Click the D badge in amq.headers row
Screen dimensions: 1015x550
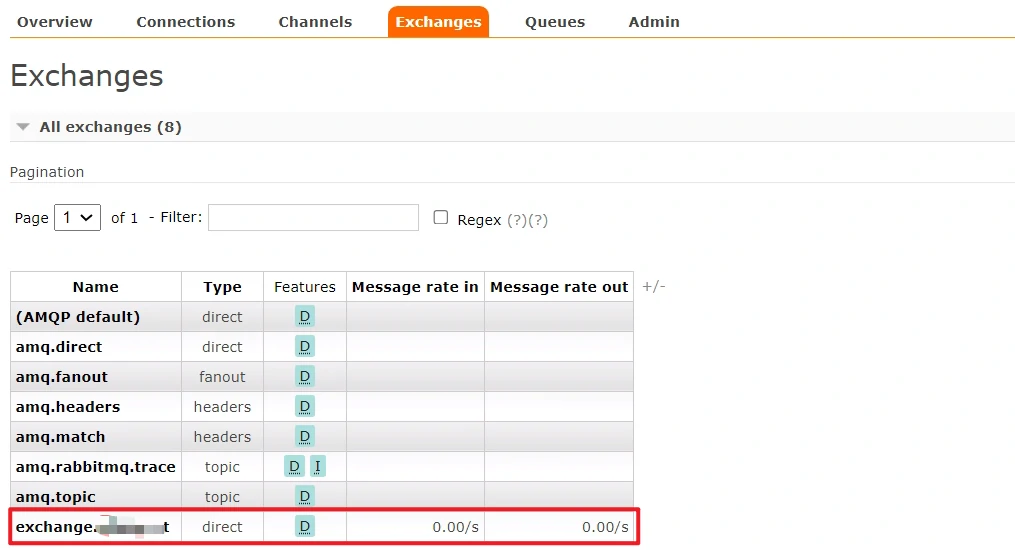point(305,407)
